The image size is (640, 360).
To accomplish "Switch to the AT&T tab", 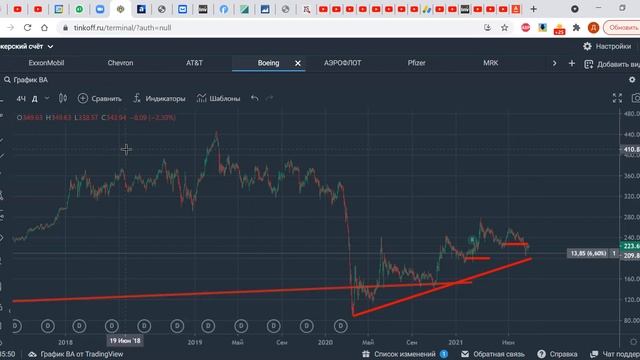I will coord(194,63).
